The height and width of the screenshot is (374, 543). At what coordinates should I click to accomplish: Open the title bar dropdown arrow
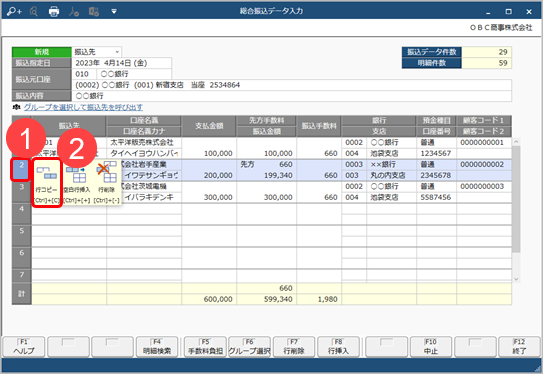(x=114, y=12)
